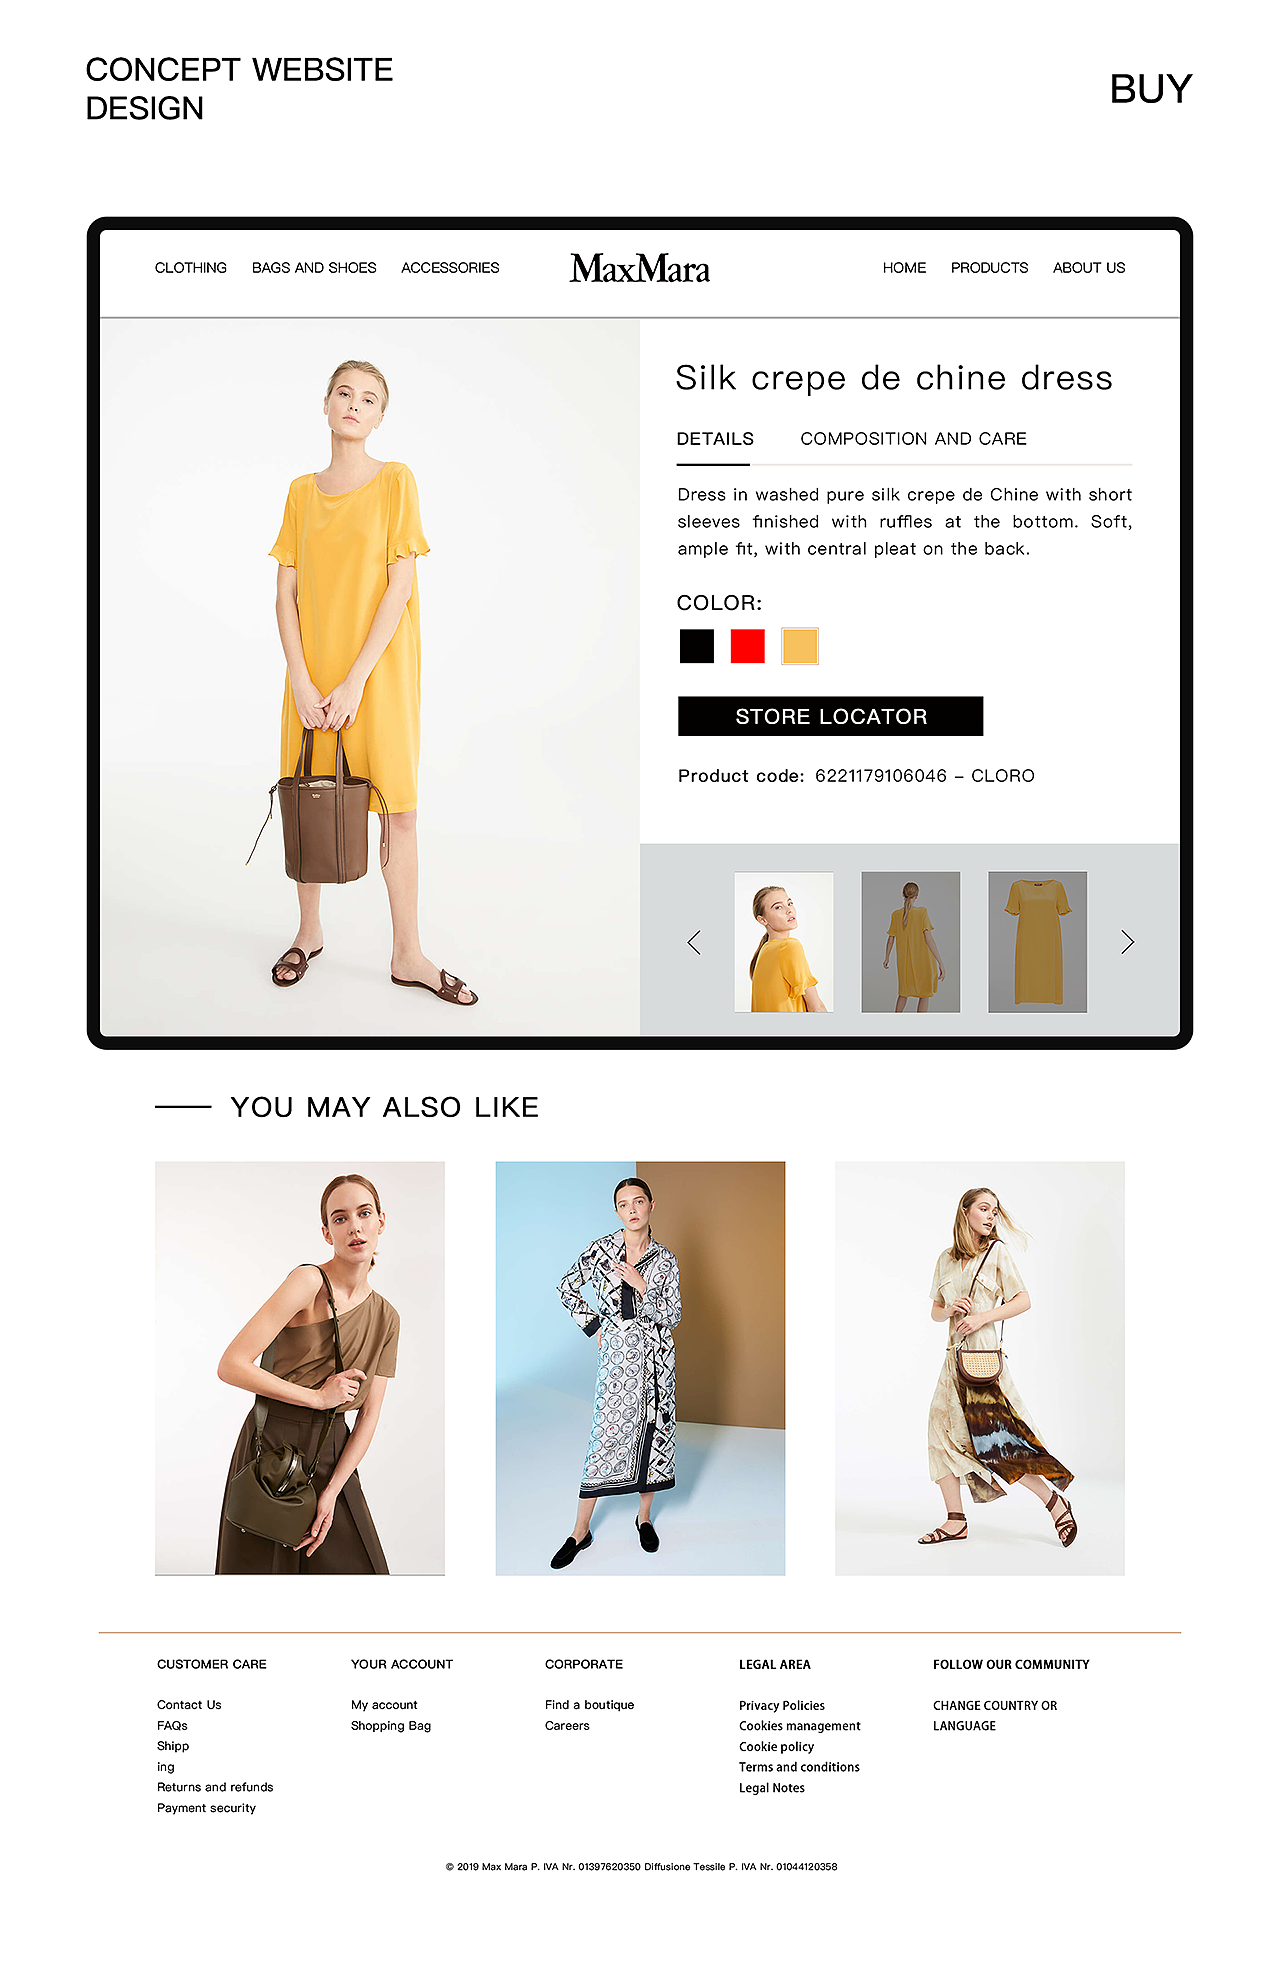Switch to the Composition and Care tab
Screen dimensions: 1280x1973
tap(913, 439)
